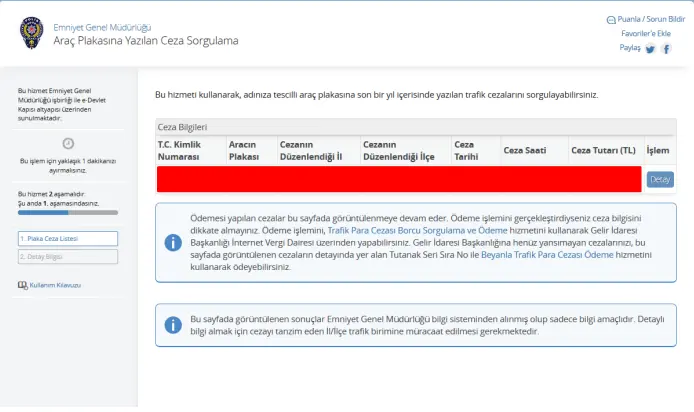Share the page on Twitter
The width and height of the screenshot is (694, 412).
(x=650, y=48)
